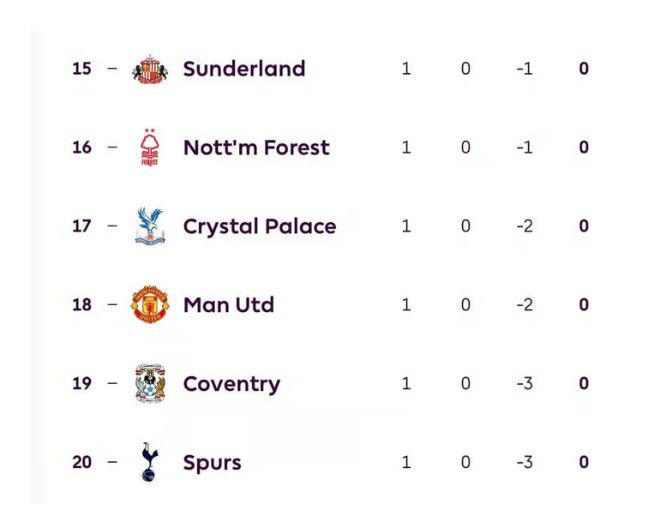The height and width of the screenshot is (517, 658).
Task: Click Man Utd's position movement dash
Action: tap(112, 304)
